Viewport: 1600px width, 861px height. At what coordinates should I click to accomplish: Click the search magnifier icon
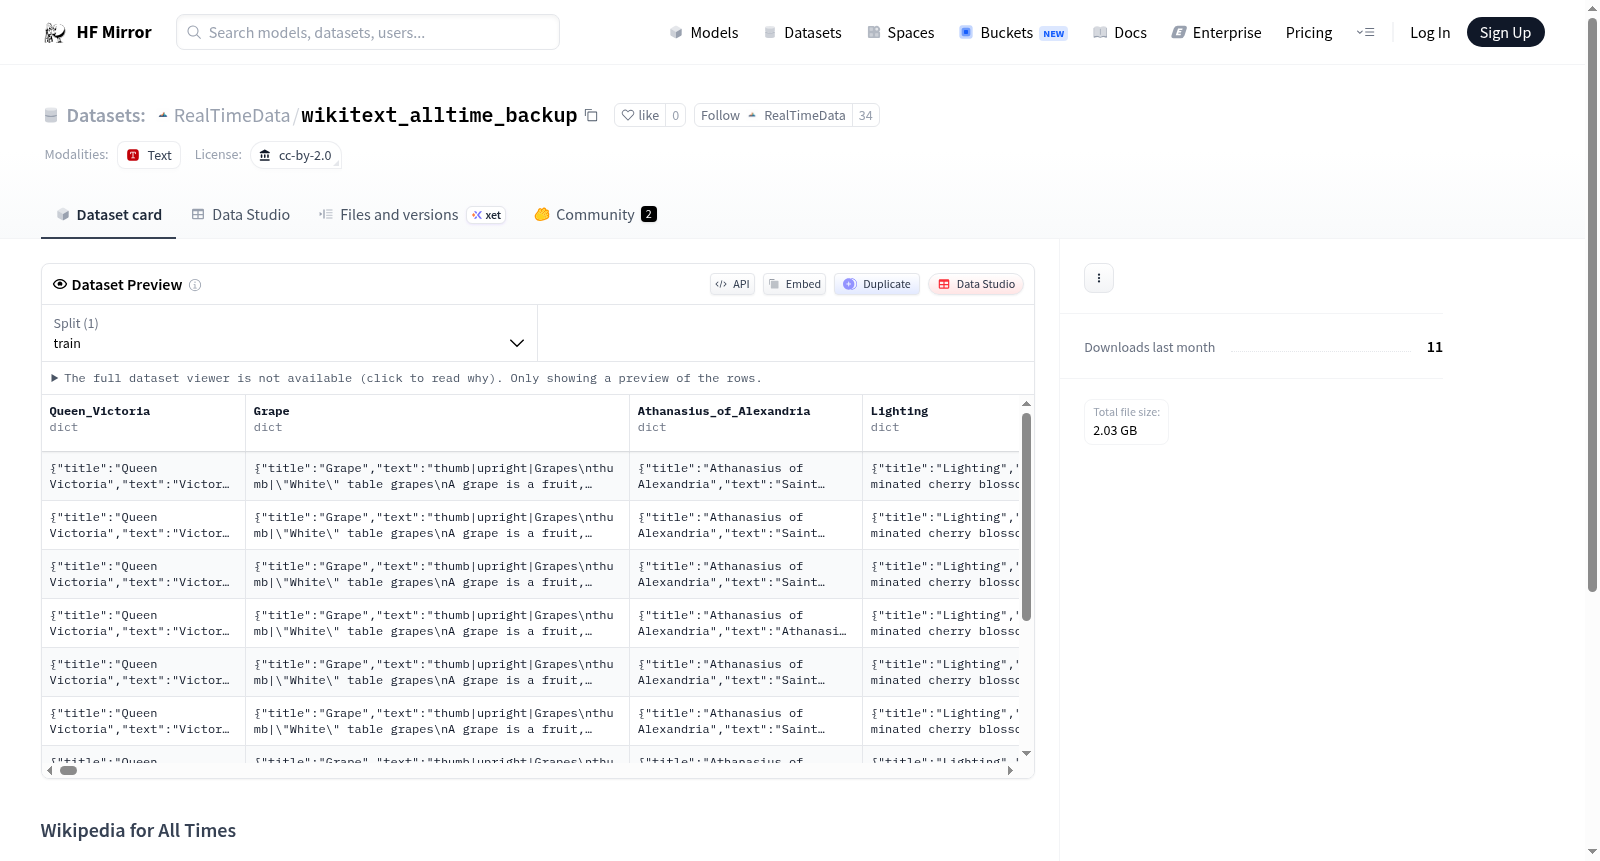coord(195,32)
